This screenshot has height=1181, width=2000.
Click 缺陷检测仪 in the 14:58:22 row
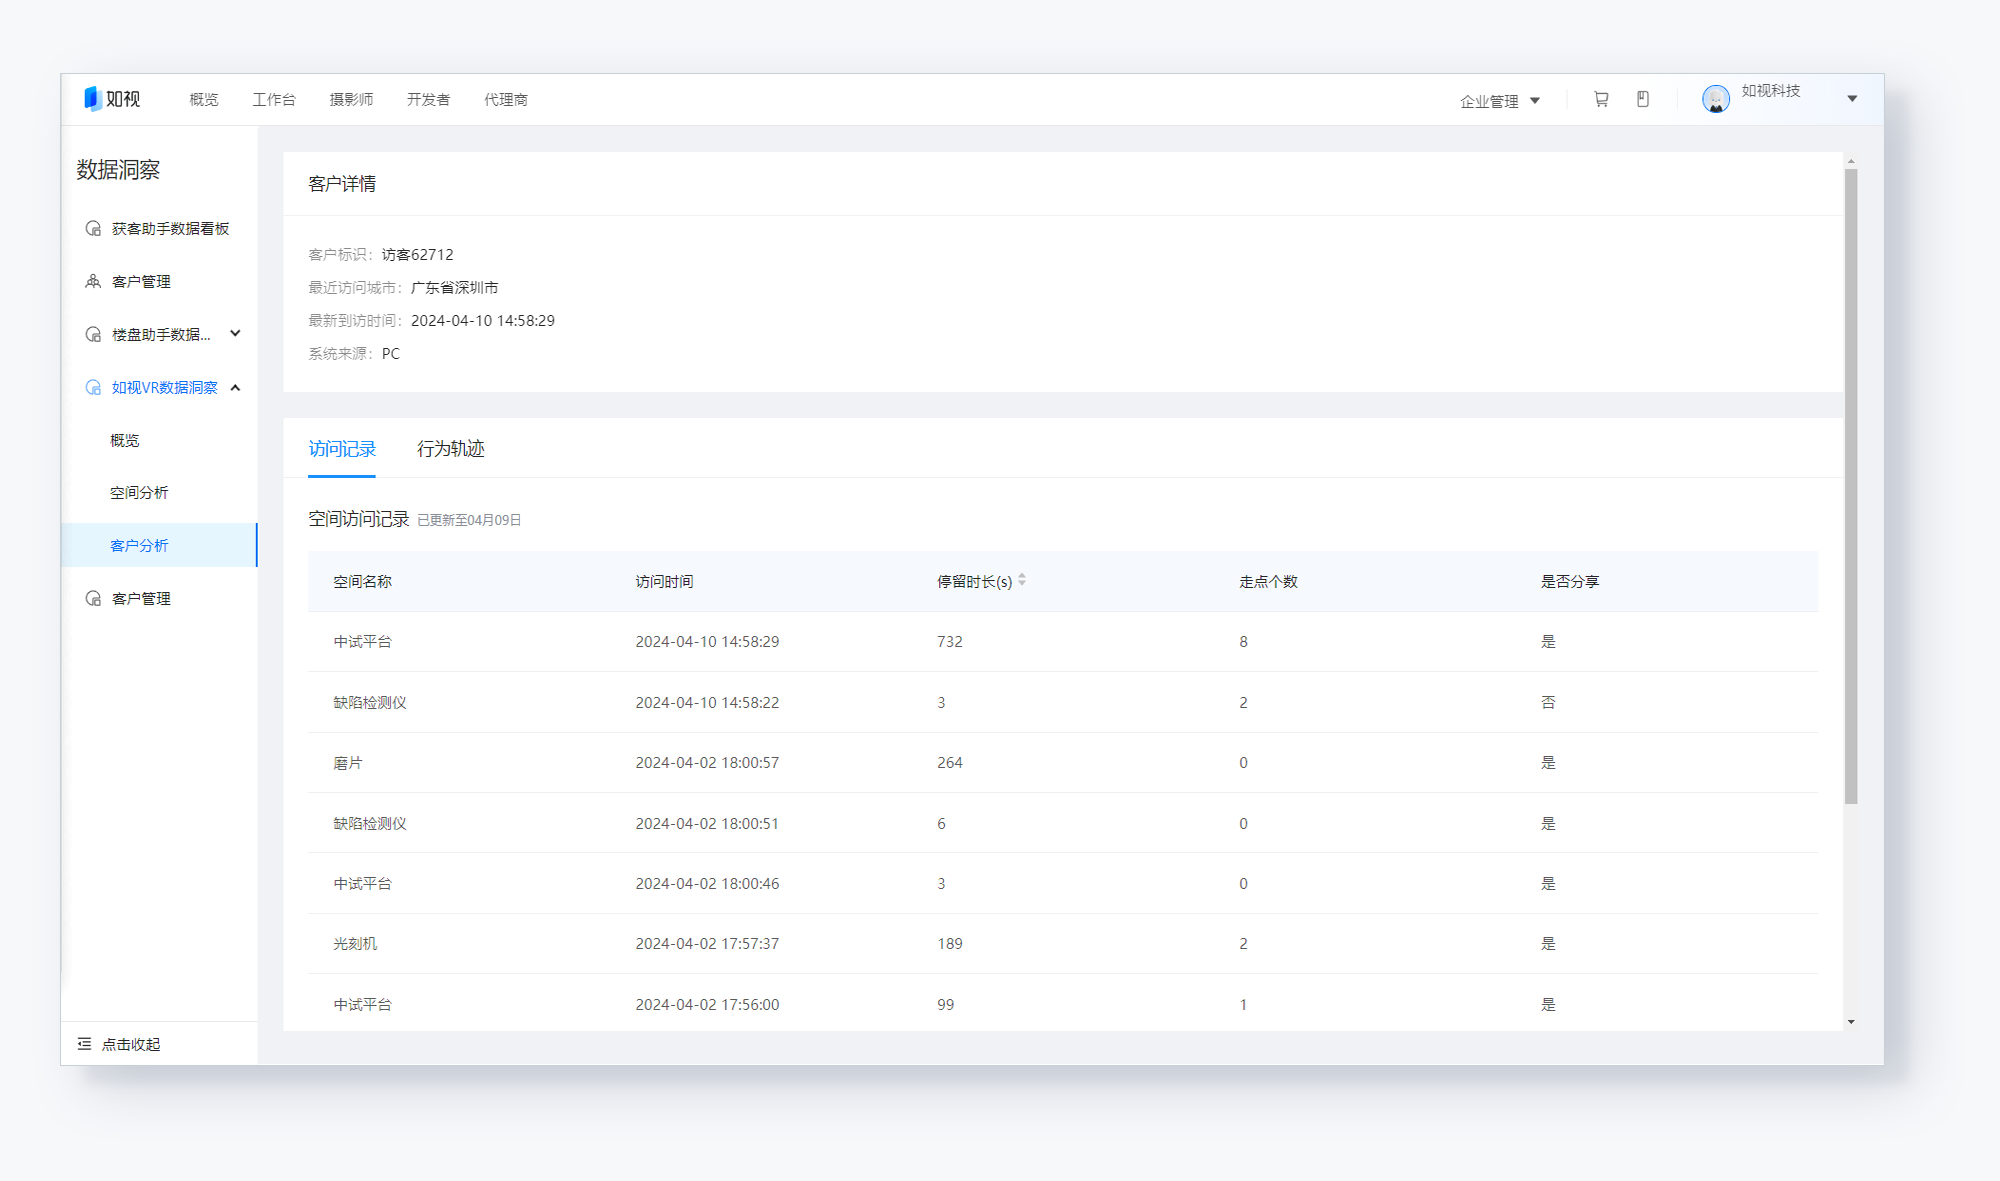pyautogui.click(x=370, y=702)
